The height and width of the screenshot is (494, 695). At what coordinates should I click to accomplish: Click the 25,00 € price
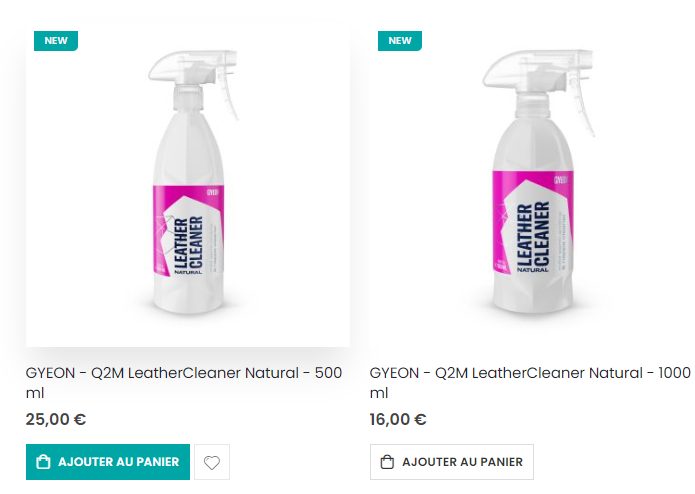pyautogui.click(x=56, y=419)
